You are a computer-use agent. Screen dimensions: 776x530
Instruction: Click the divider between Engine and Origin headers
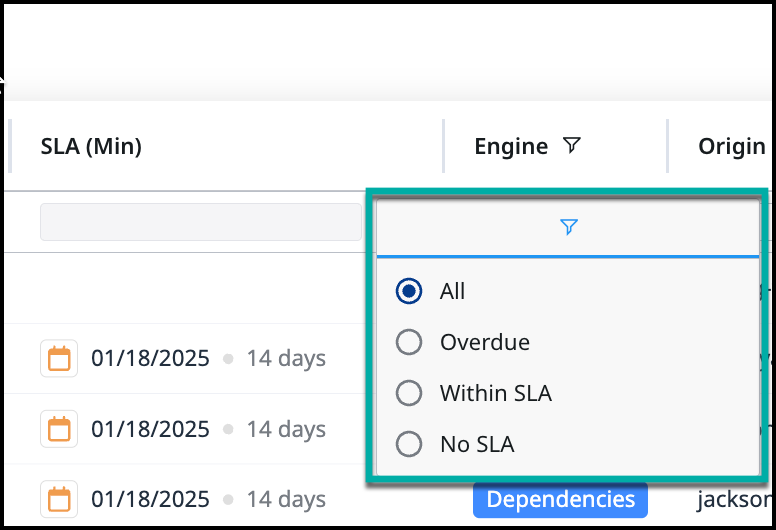coord(667,147)
